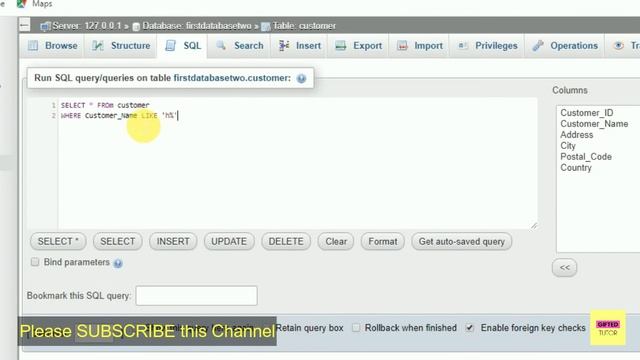Select Customer_ID in Columns list
This screenshot has width=640, height=360.
(586, 113)
